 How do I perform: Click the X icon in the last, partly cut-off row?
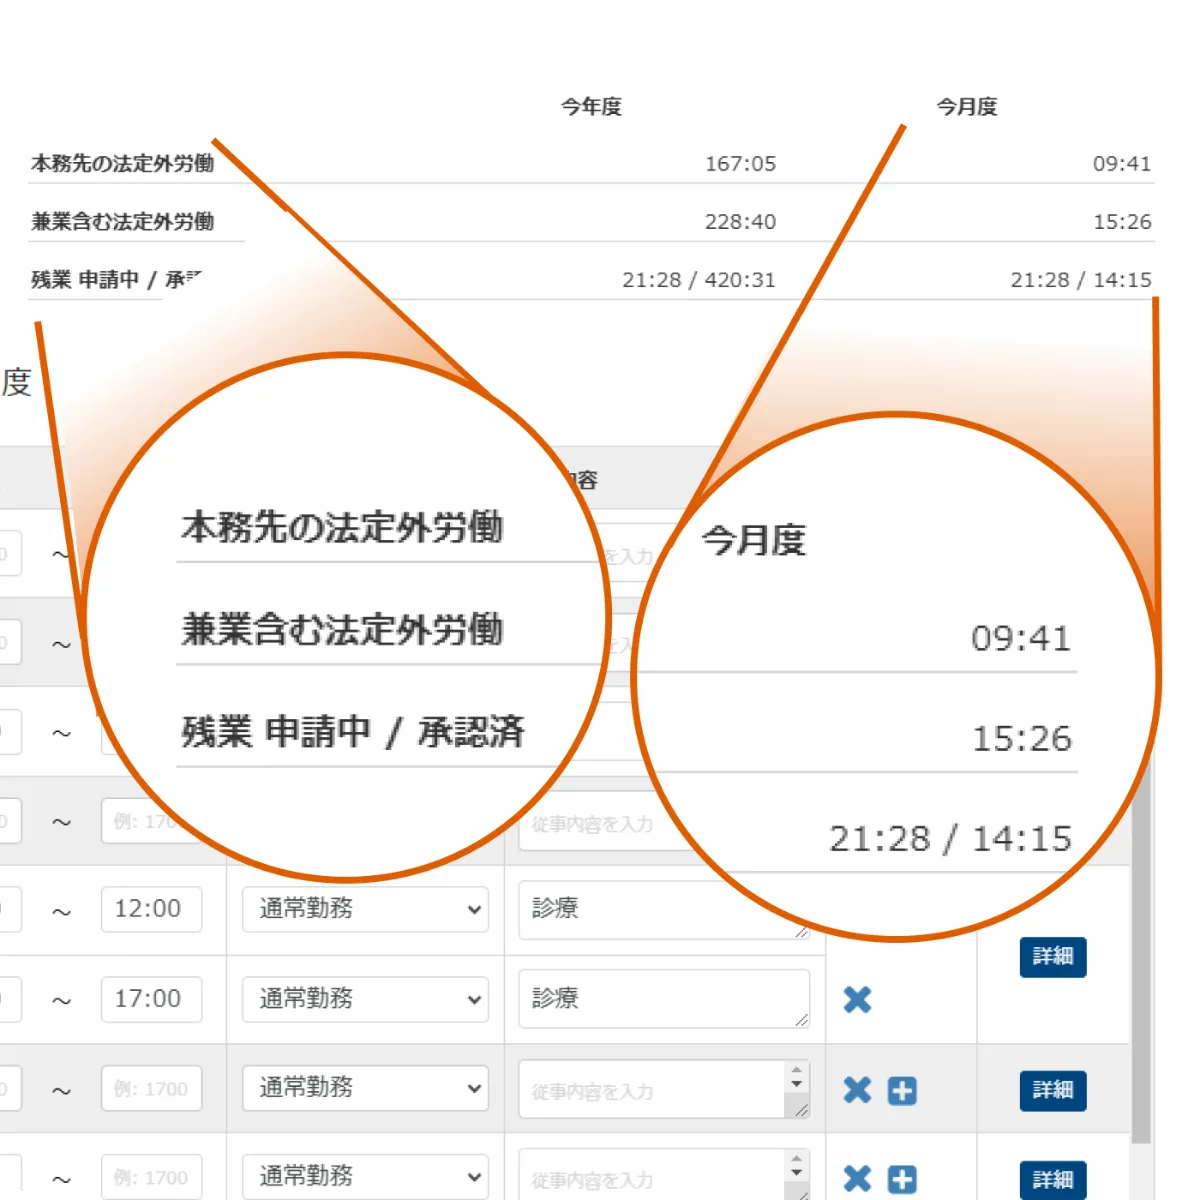[857, 1178]
